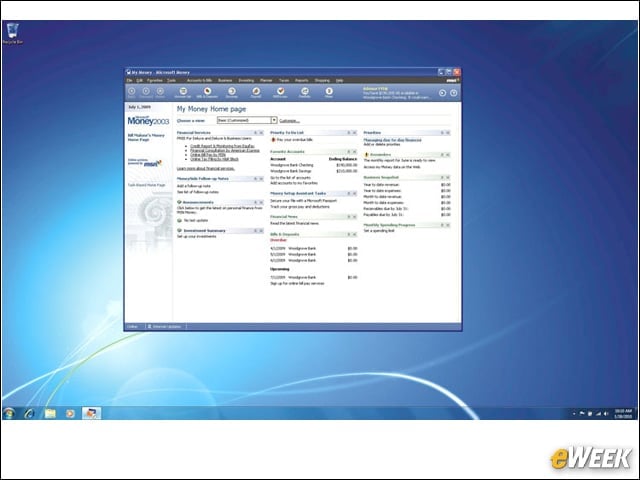Open the File menu
The height and width of the screenshot is (480, 640).
(x=129, y=80)
